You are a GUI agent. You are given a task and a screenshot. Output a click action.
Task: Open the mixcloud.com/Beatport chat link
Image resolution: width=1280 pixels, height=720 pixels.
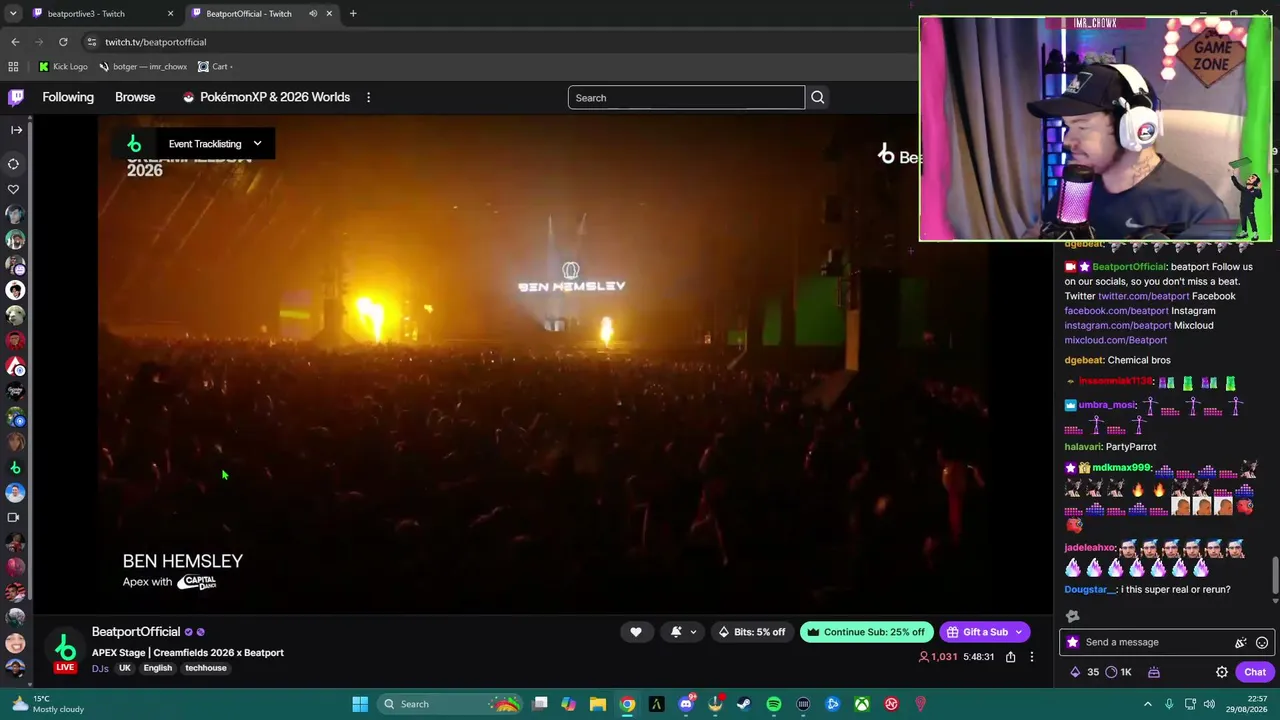[1115, 340]
